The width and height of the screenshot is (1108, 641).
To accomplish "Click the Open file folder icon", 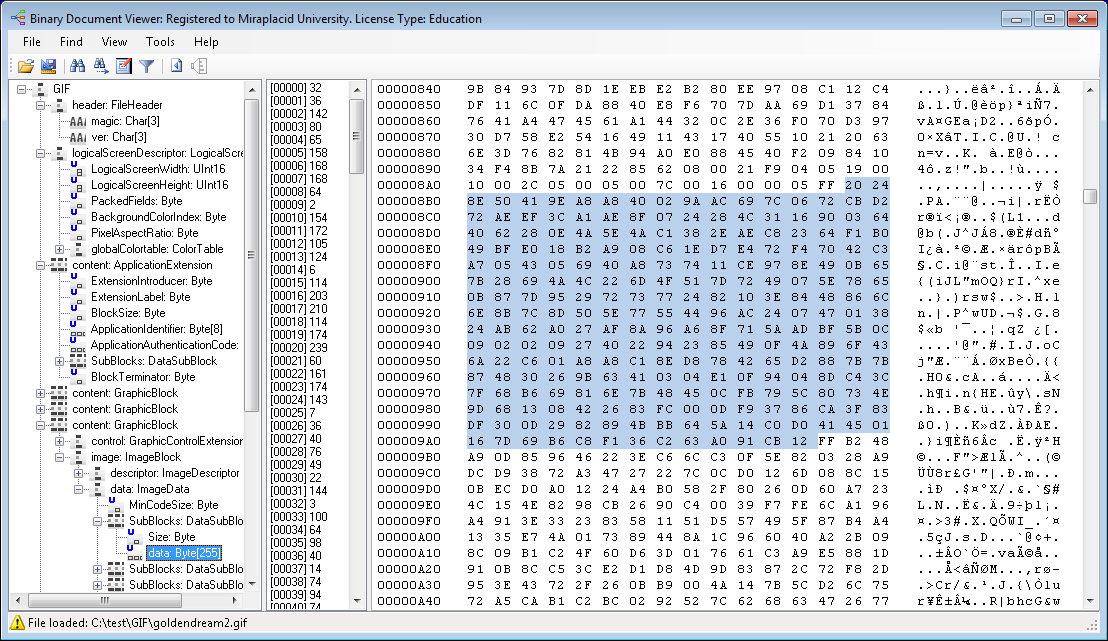I will click(x=26, y=66).
